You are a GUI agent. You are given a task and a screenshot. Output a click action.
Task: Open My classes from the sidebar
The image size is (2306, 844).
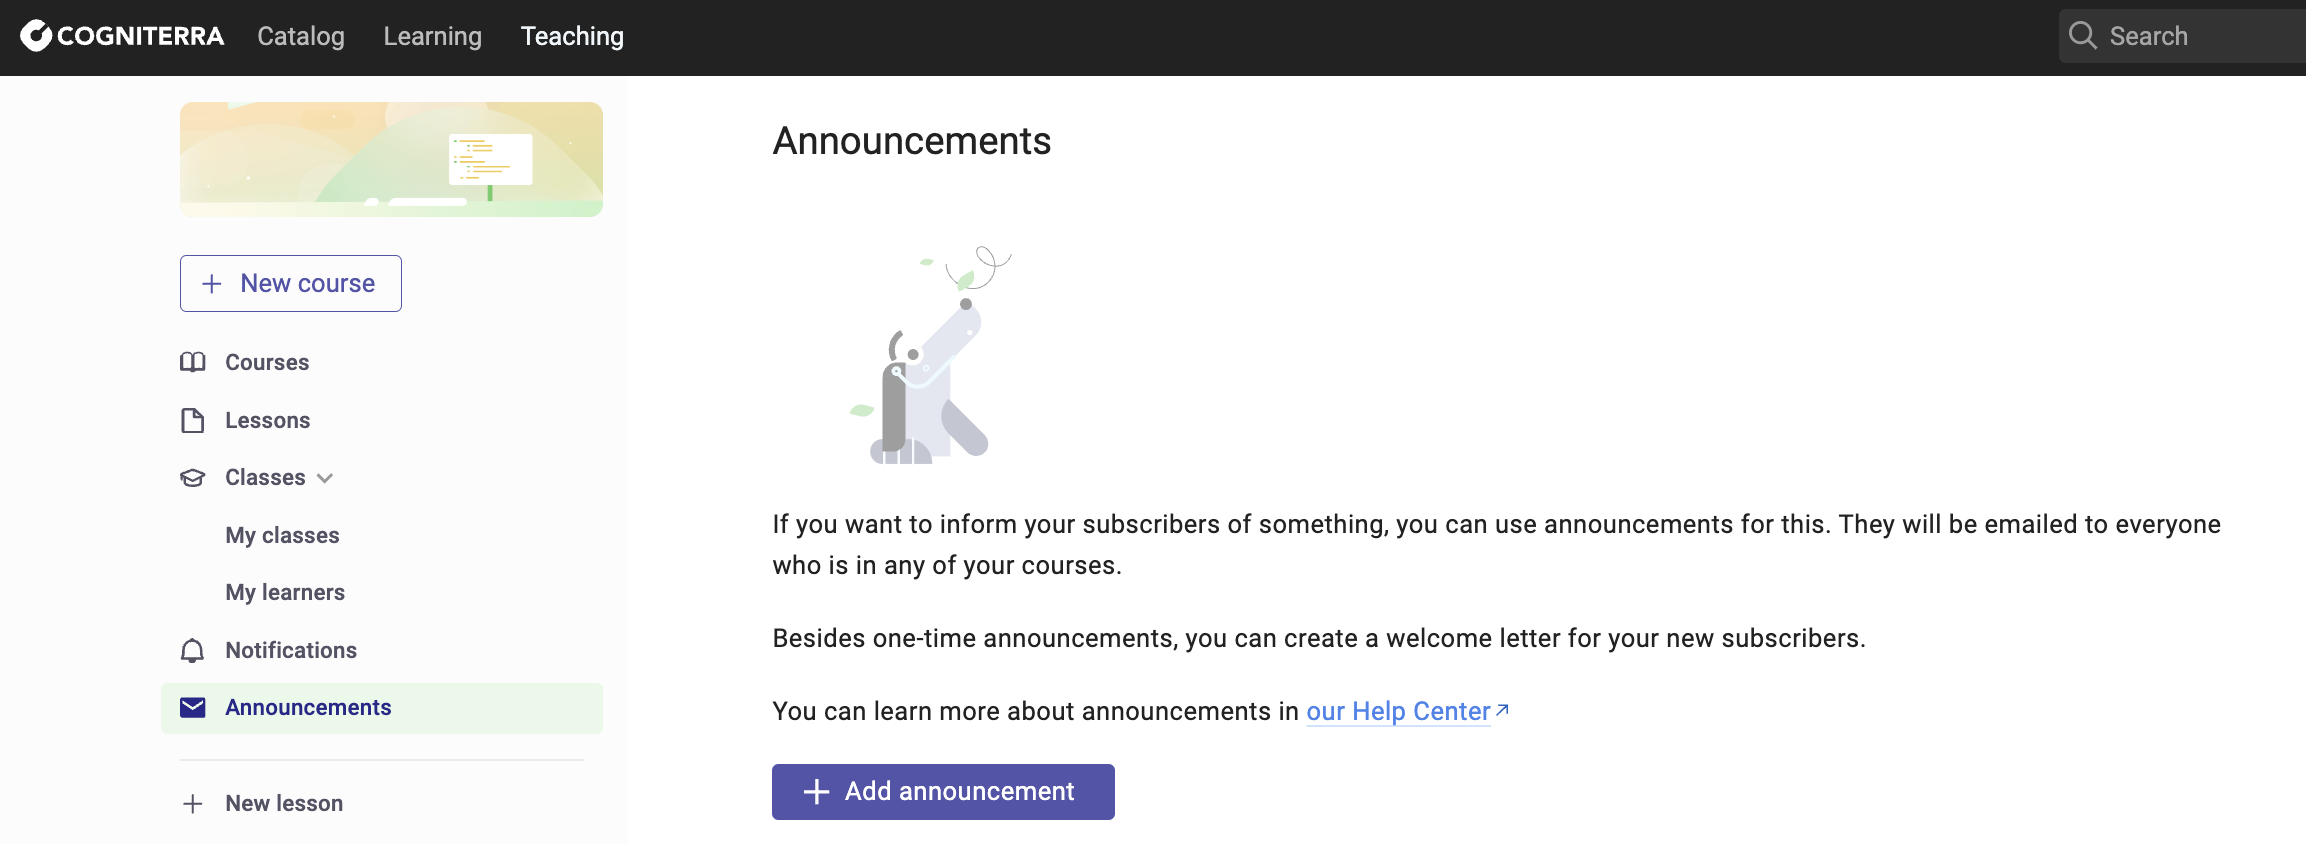[283, 535]
